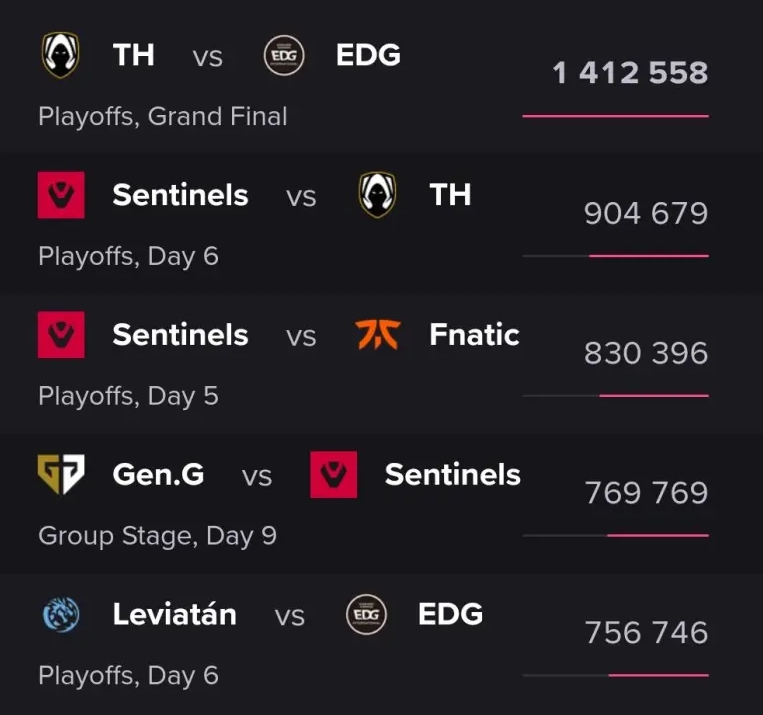Click the Team Heretics logo in Grand Final row

(61, 55)
